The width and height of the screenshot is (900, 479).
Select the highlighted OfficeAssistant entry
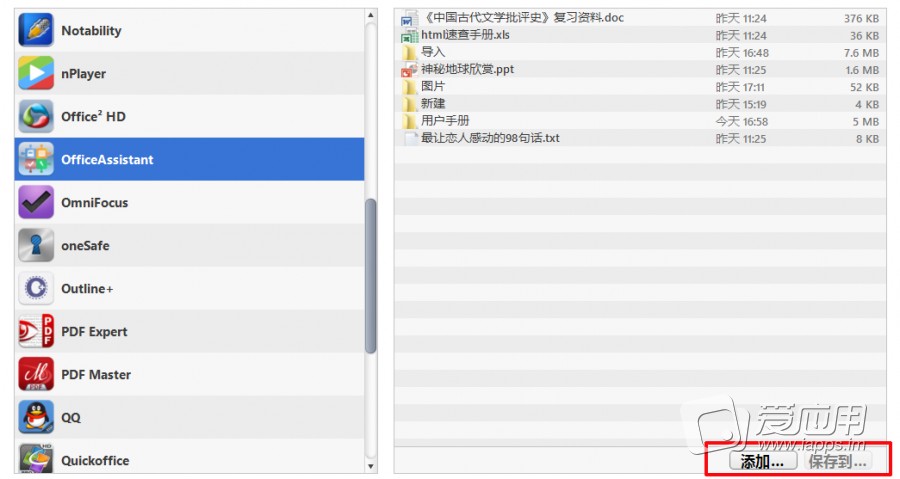189,159
